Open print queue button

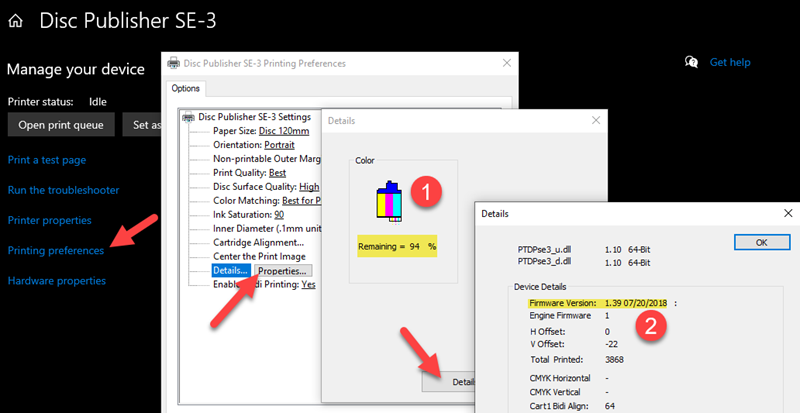click(x=61, y=125)
